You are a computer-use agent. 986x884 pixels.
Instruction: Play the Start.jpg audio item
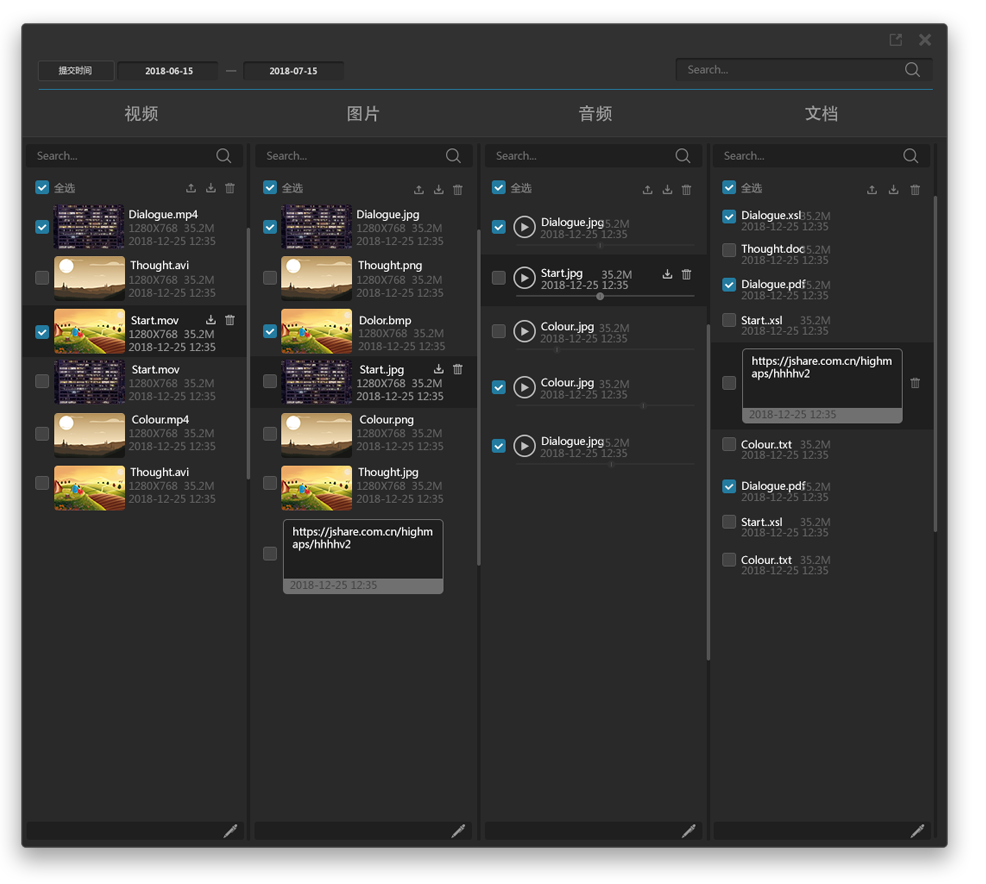pyautogui.click(x=524, y=277)
